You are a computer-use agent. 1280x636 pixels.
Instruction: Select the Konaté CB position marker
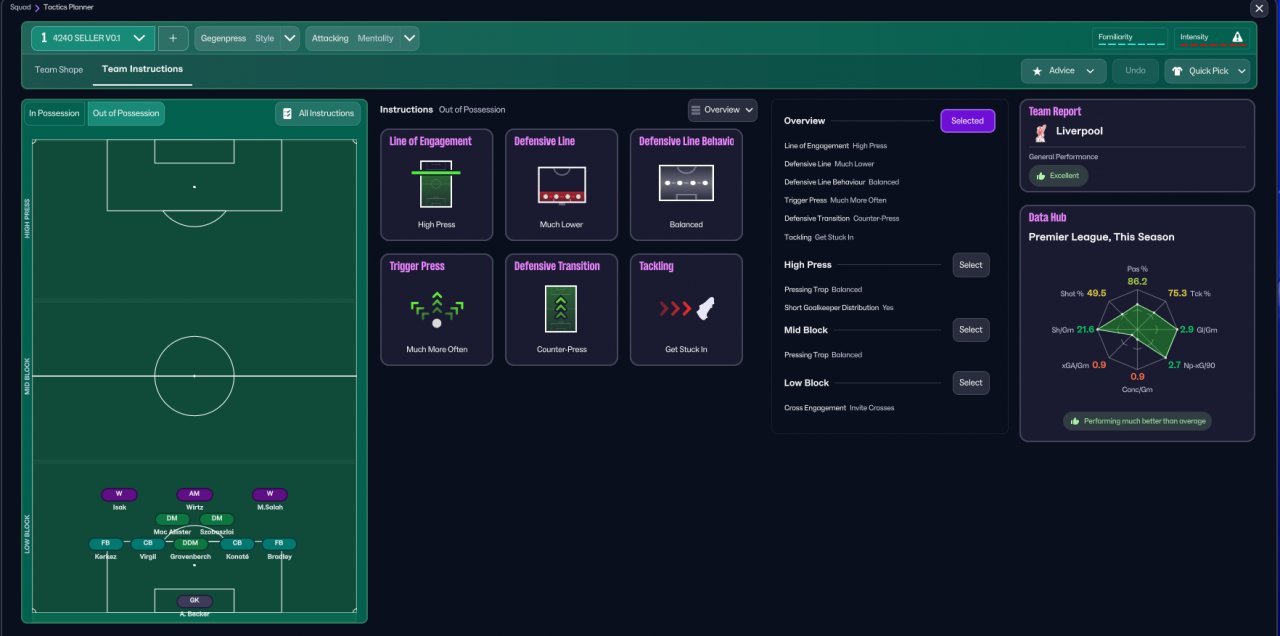(237, 544)
